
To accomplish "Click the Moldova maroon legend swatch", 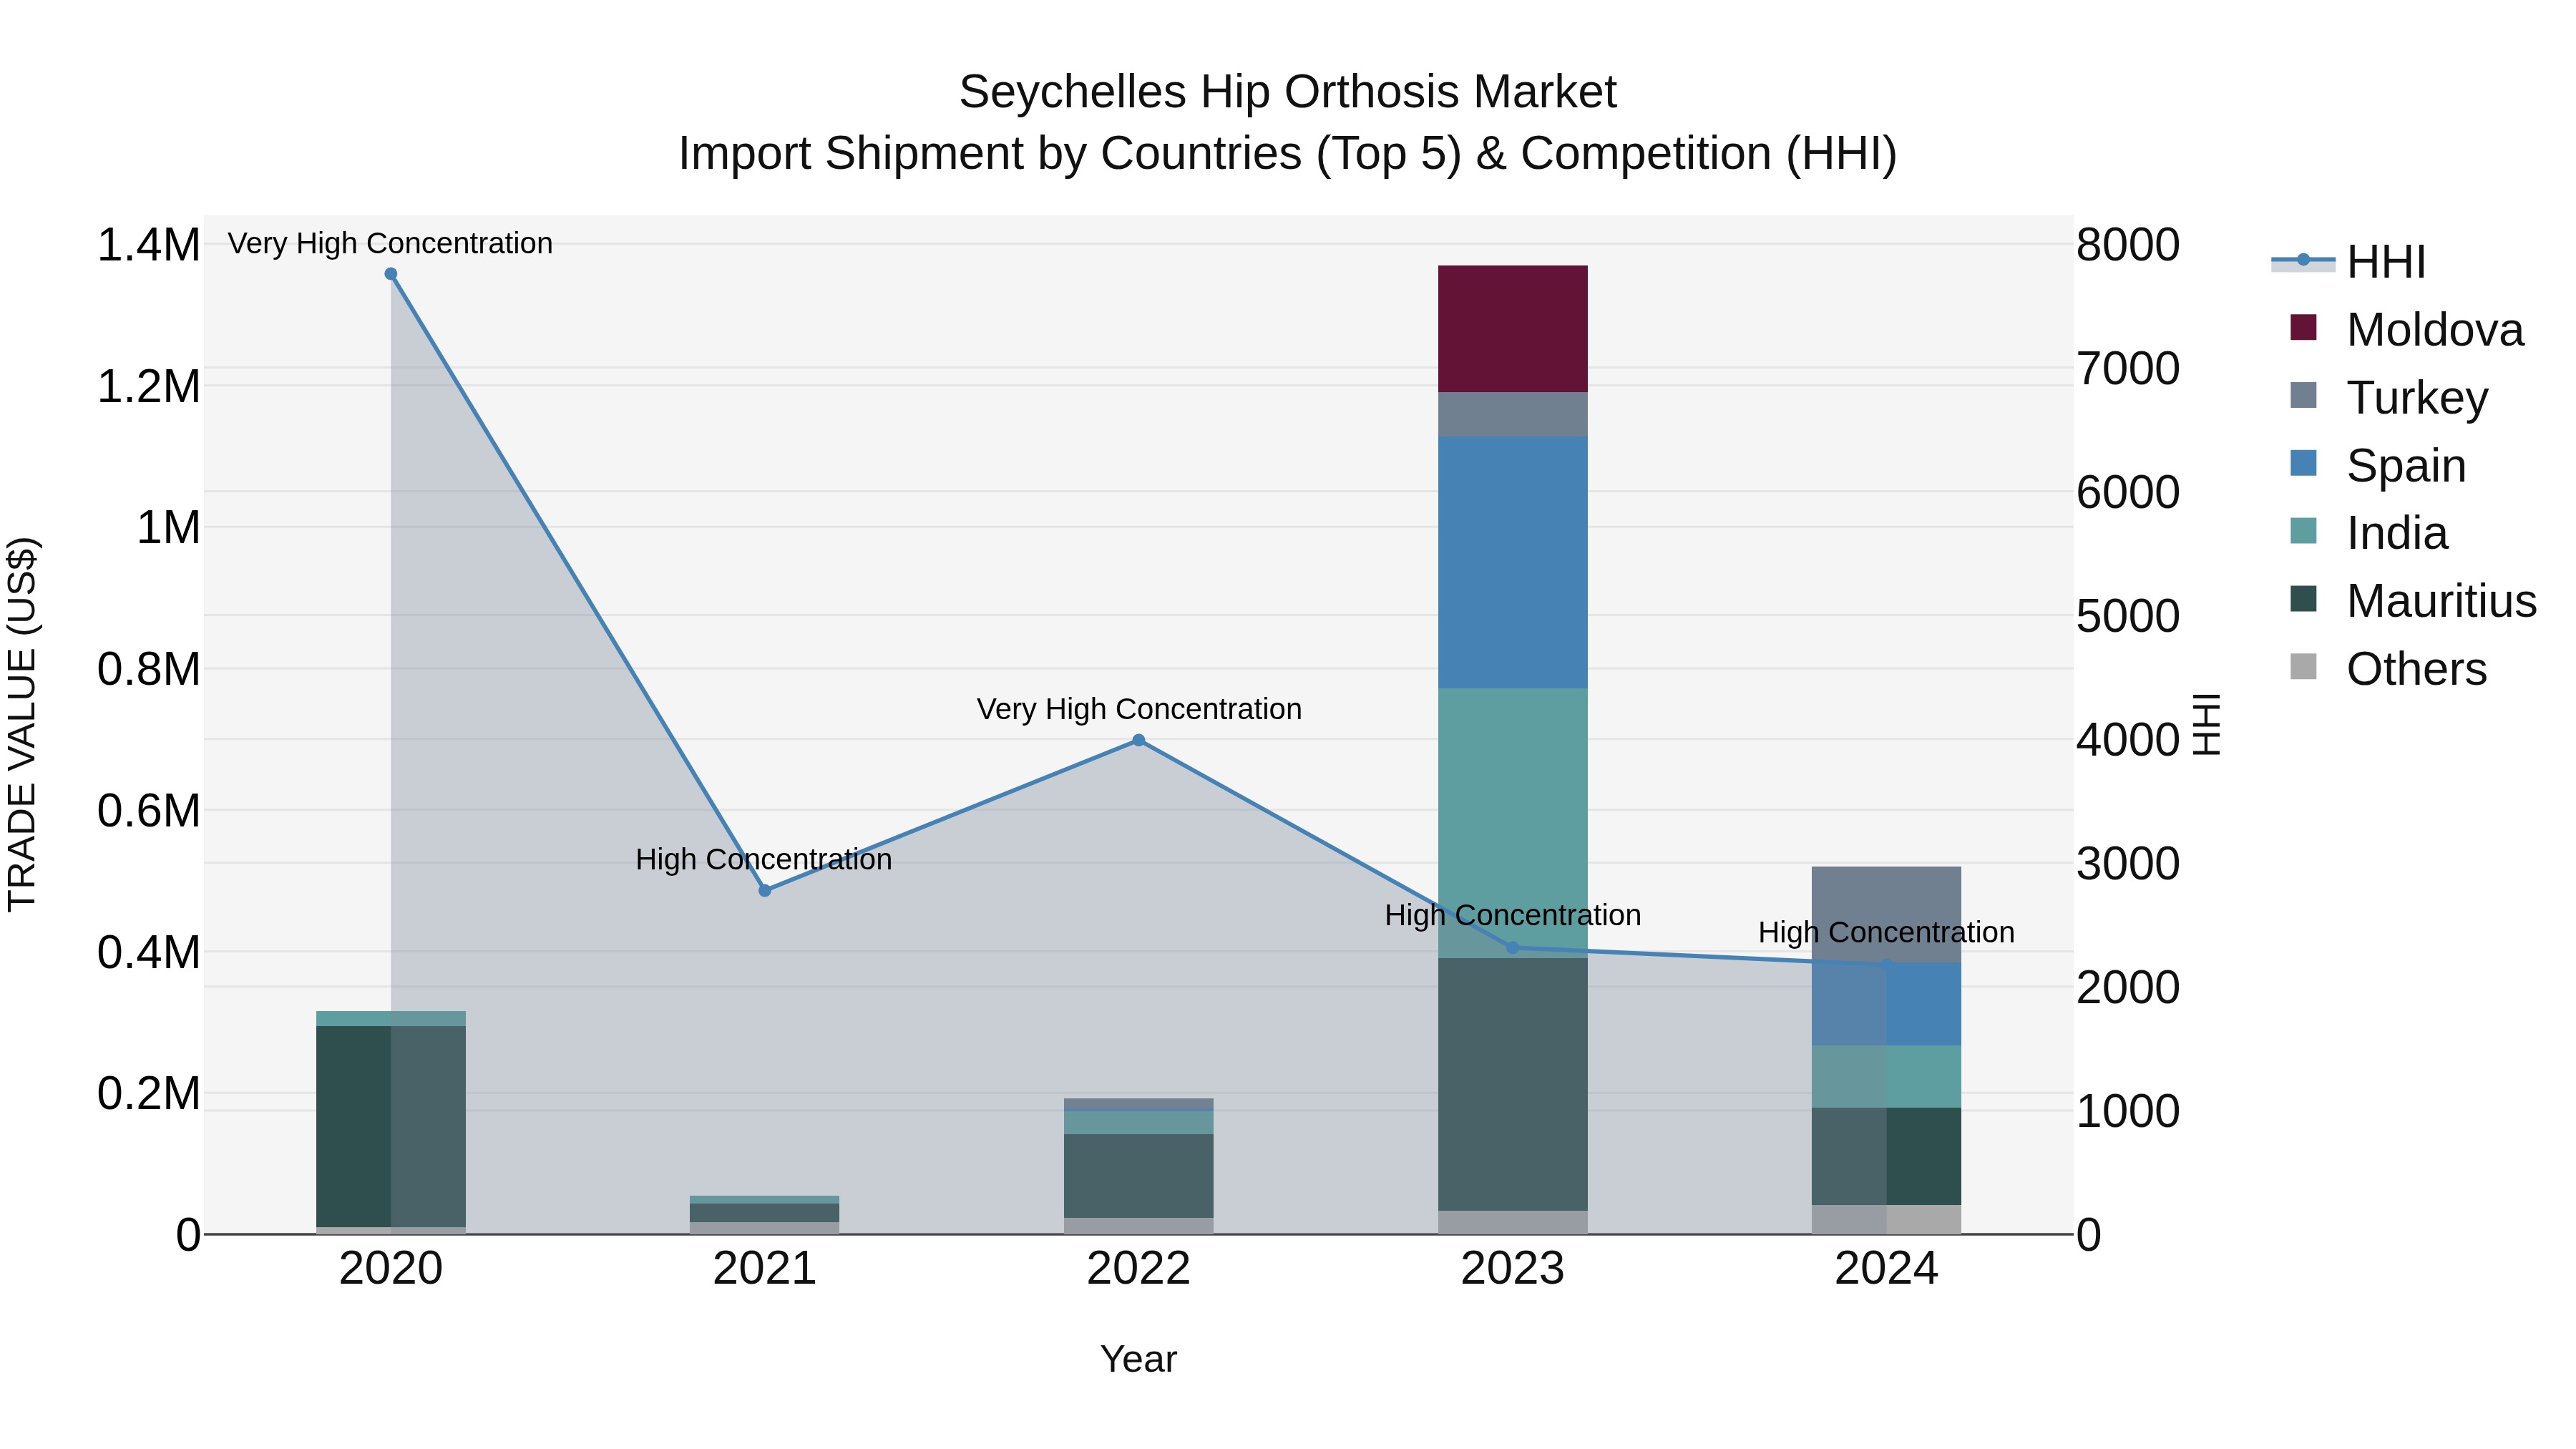I will click(x=2303, y=327).
